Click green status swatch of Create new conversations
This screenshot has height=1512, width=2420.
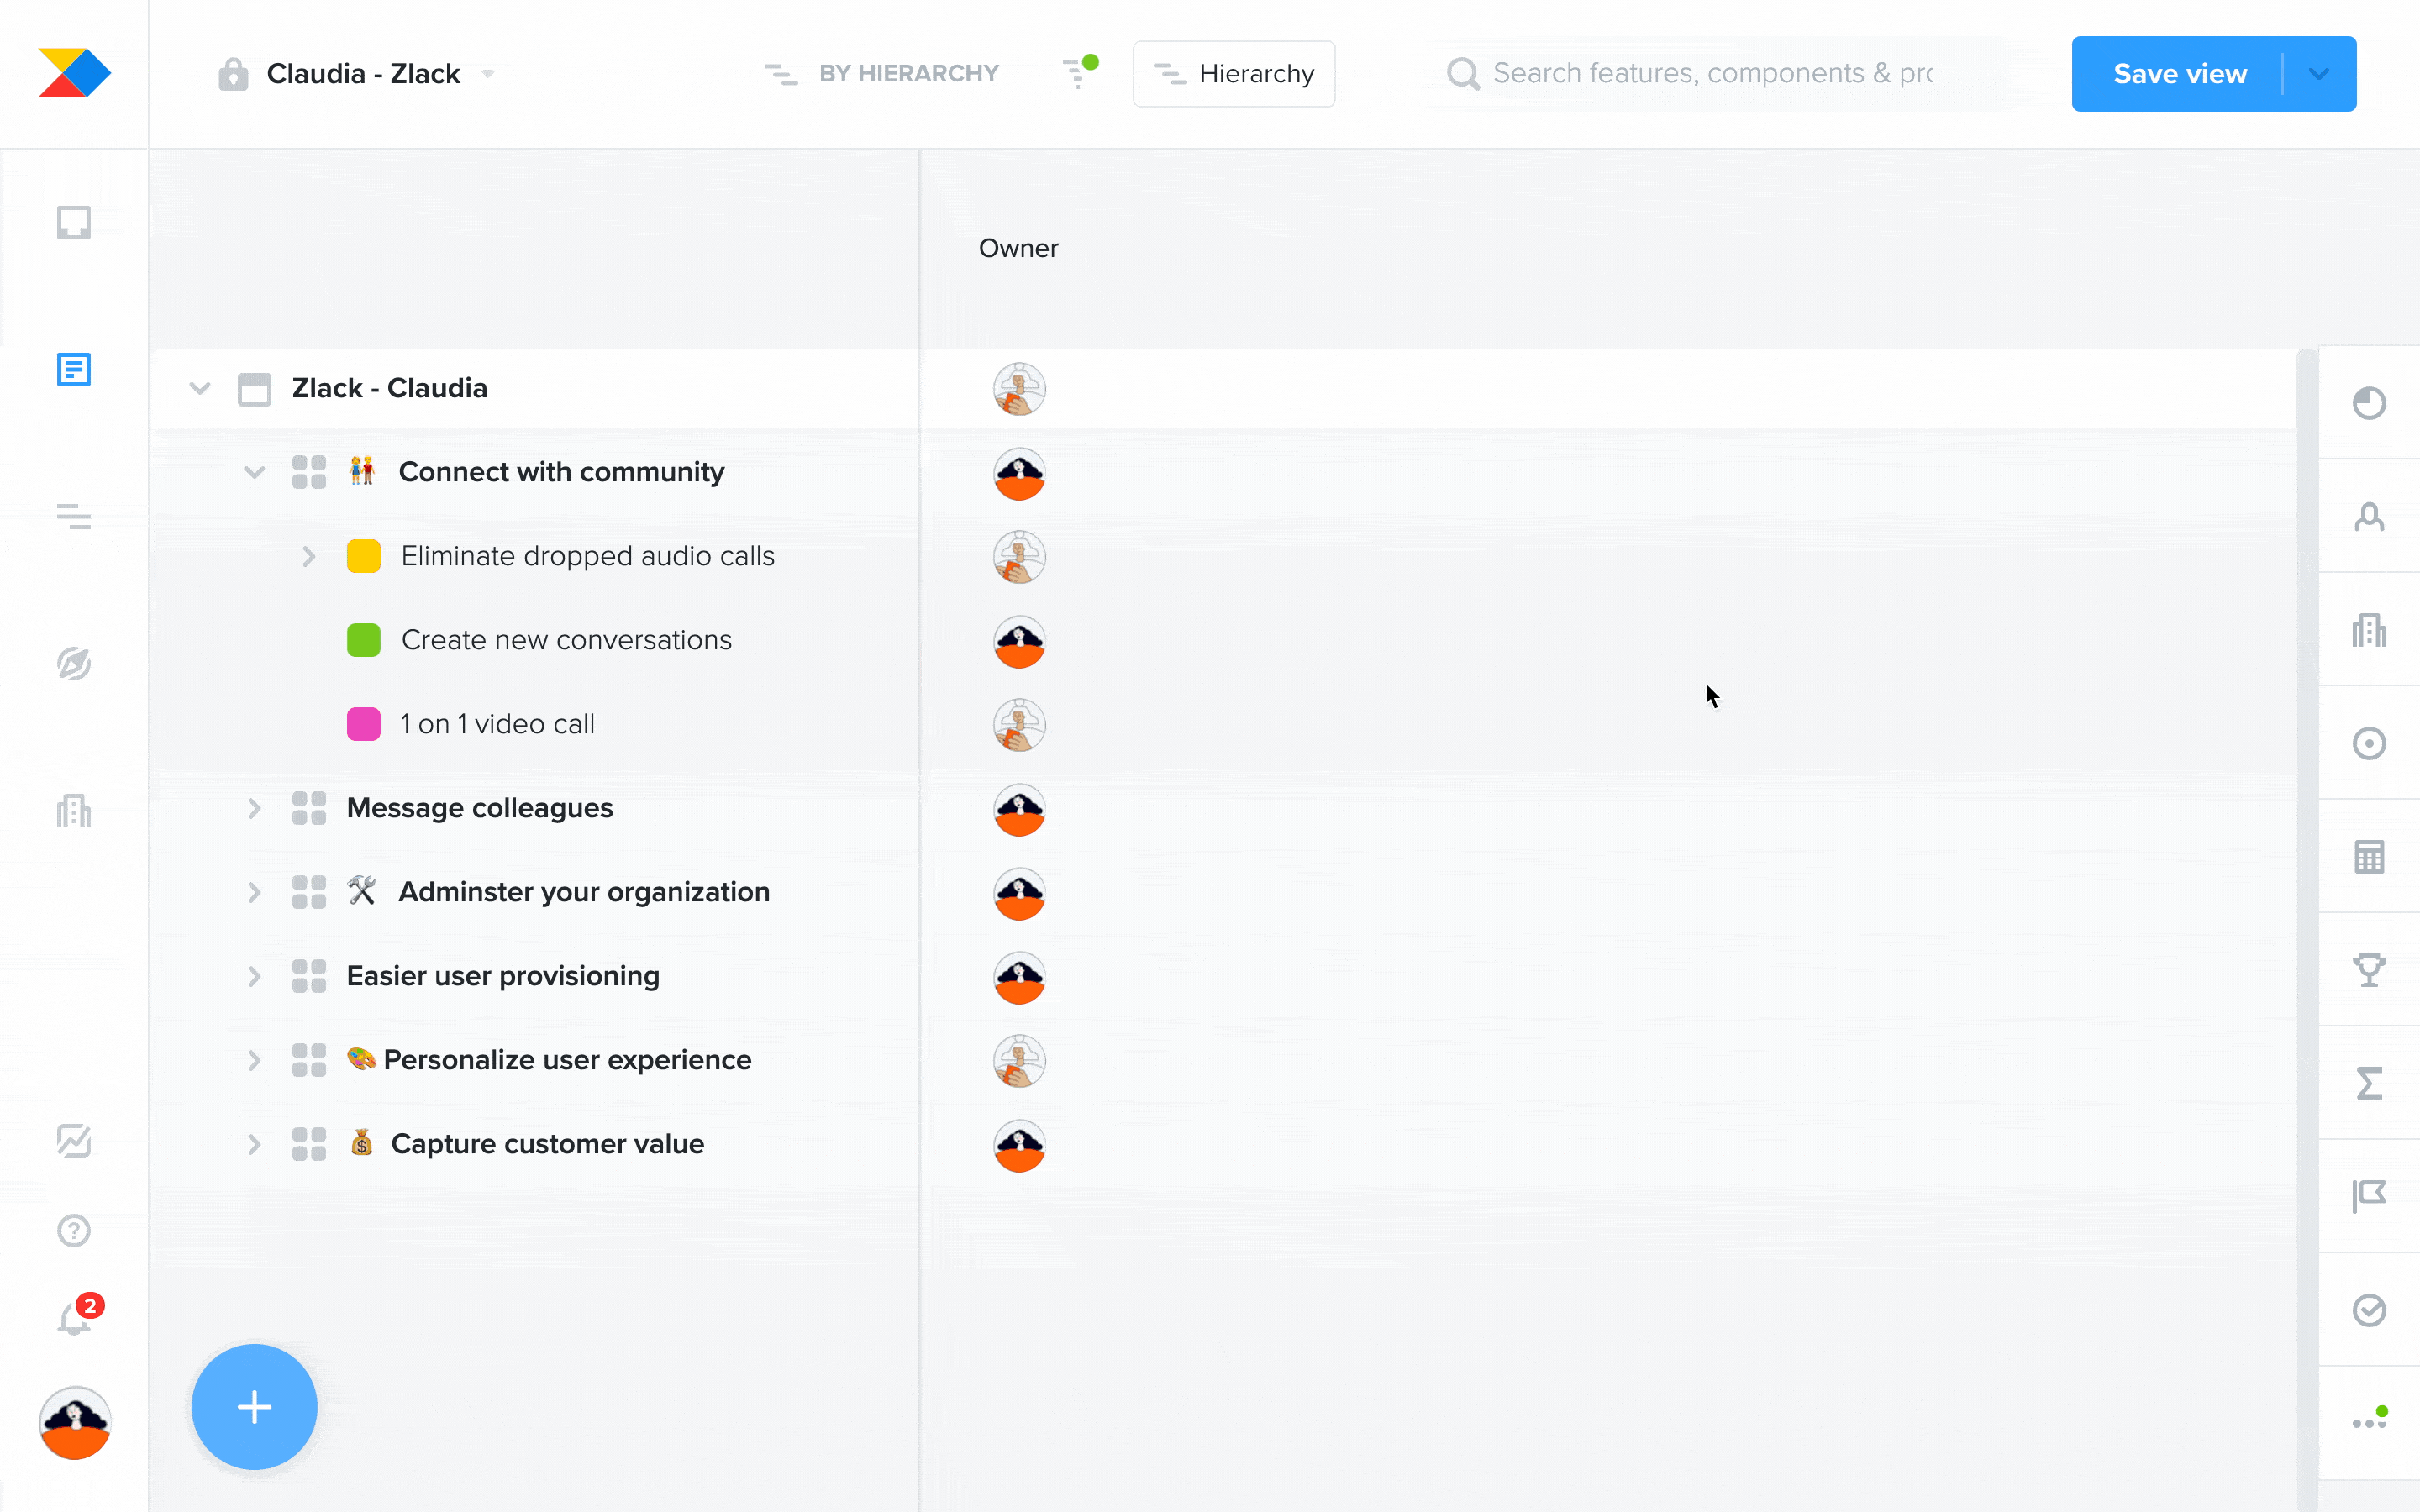pyautogui.click(x=364, y=640)
